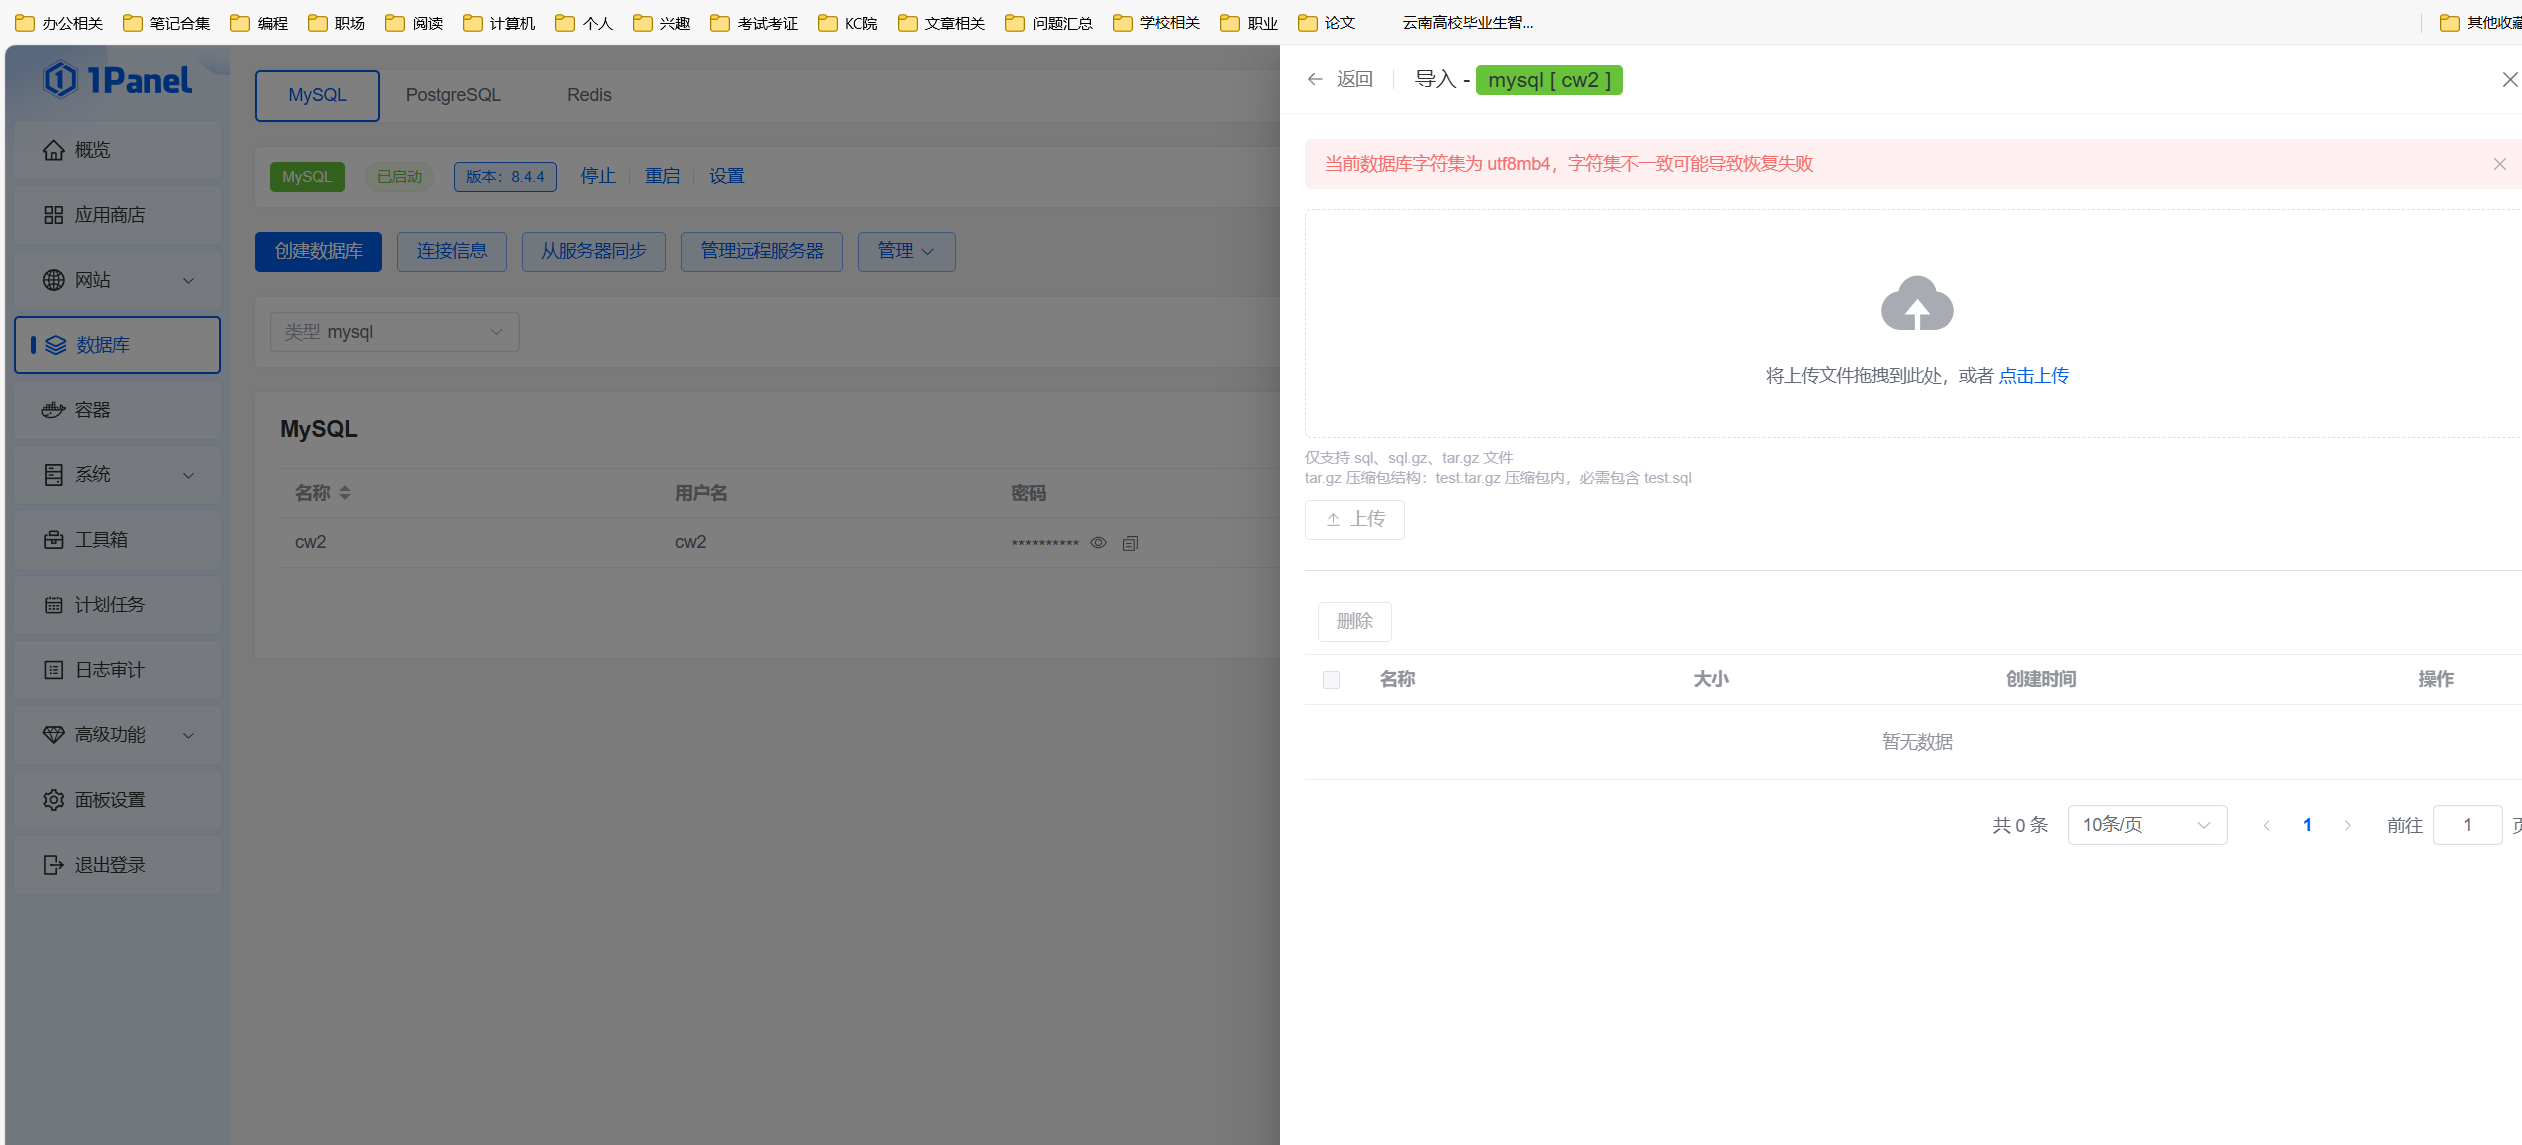Expand the 管理 dropdown menu
Screen dimensions: 2522x1145
pos(904,251)
